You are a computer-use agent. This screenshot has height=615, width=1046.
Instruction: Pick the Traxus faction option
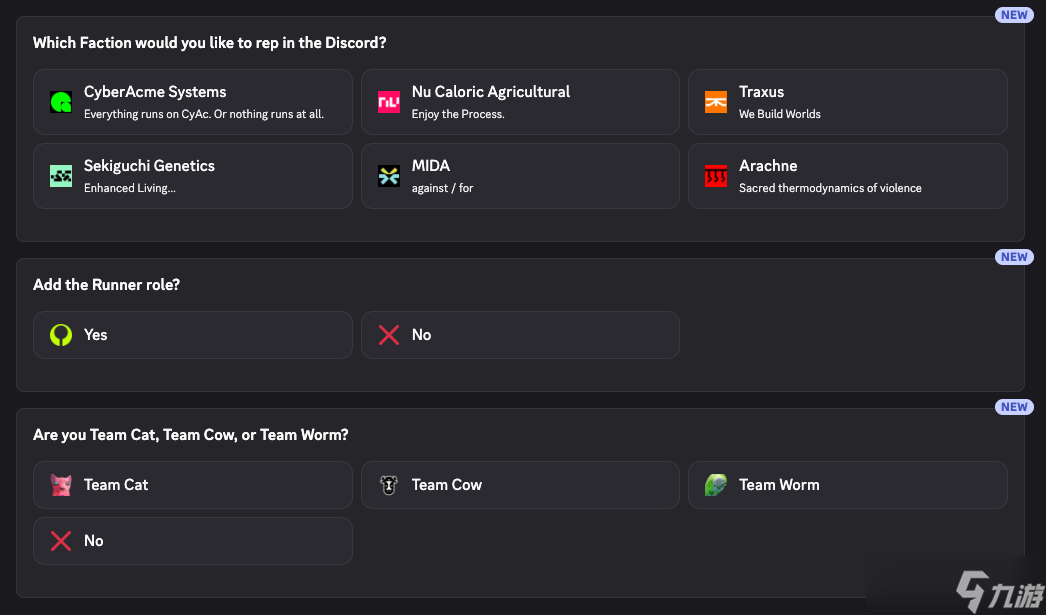click(847, 102)
